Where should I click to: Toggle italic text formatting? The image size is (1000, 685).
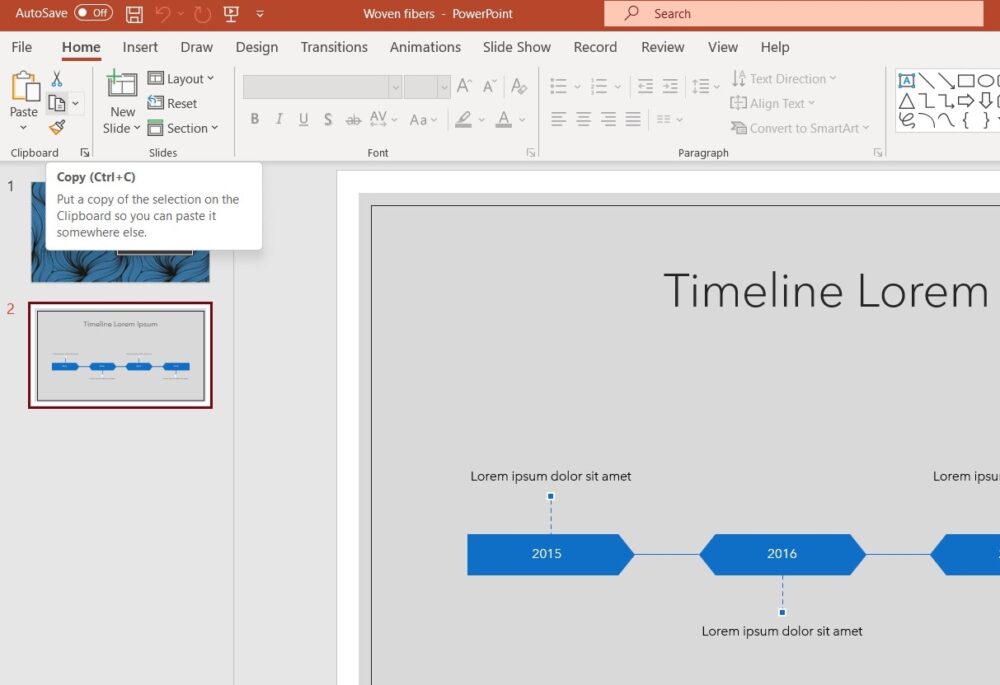point(279,120)
